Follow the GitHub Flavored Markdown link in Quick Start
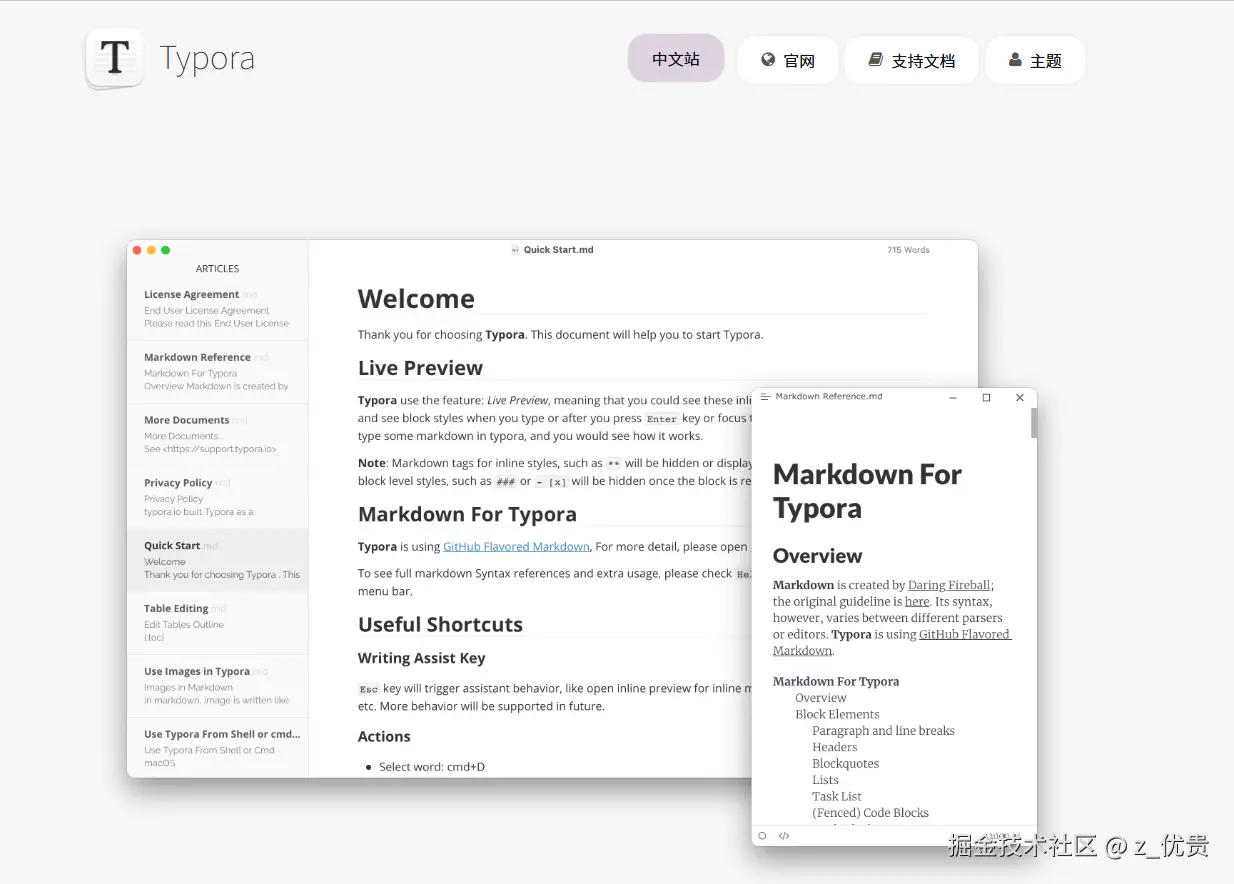1234x884 pixels. [516, 547]
